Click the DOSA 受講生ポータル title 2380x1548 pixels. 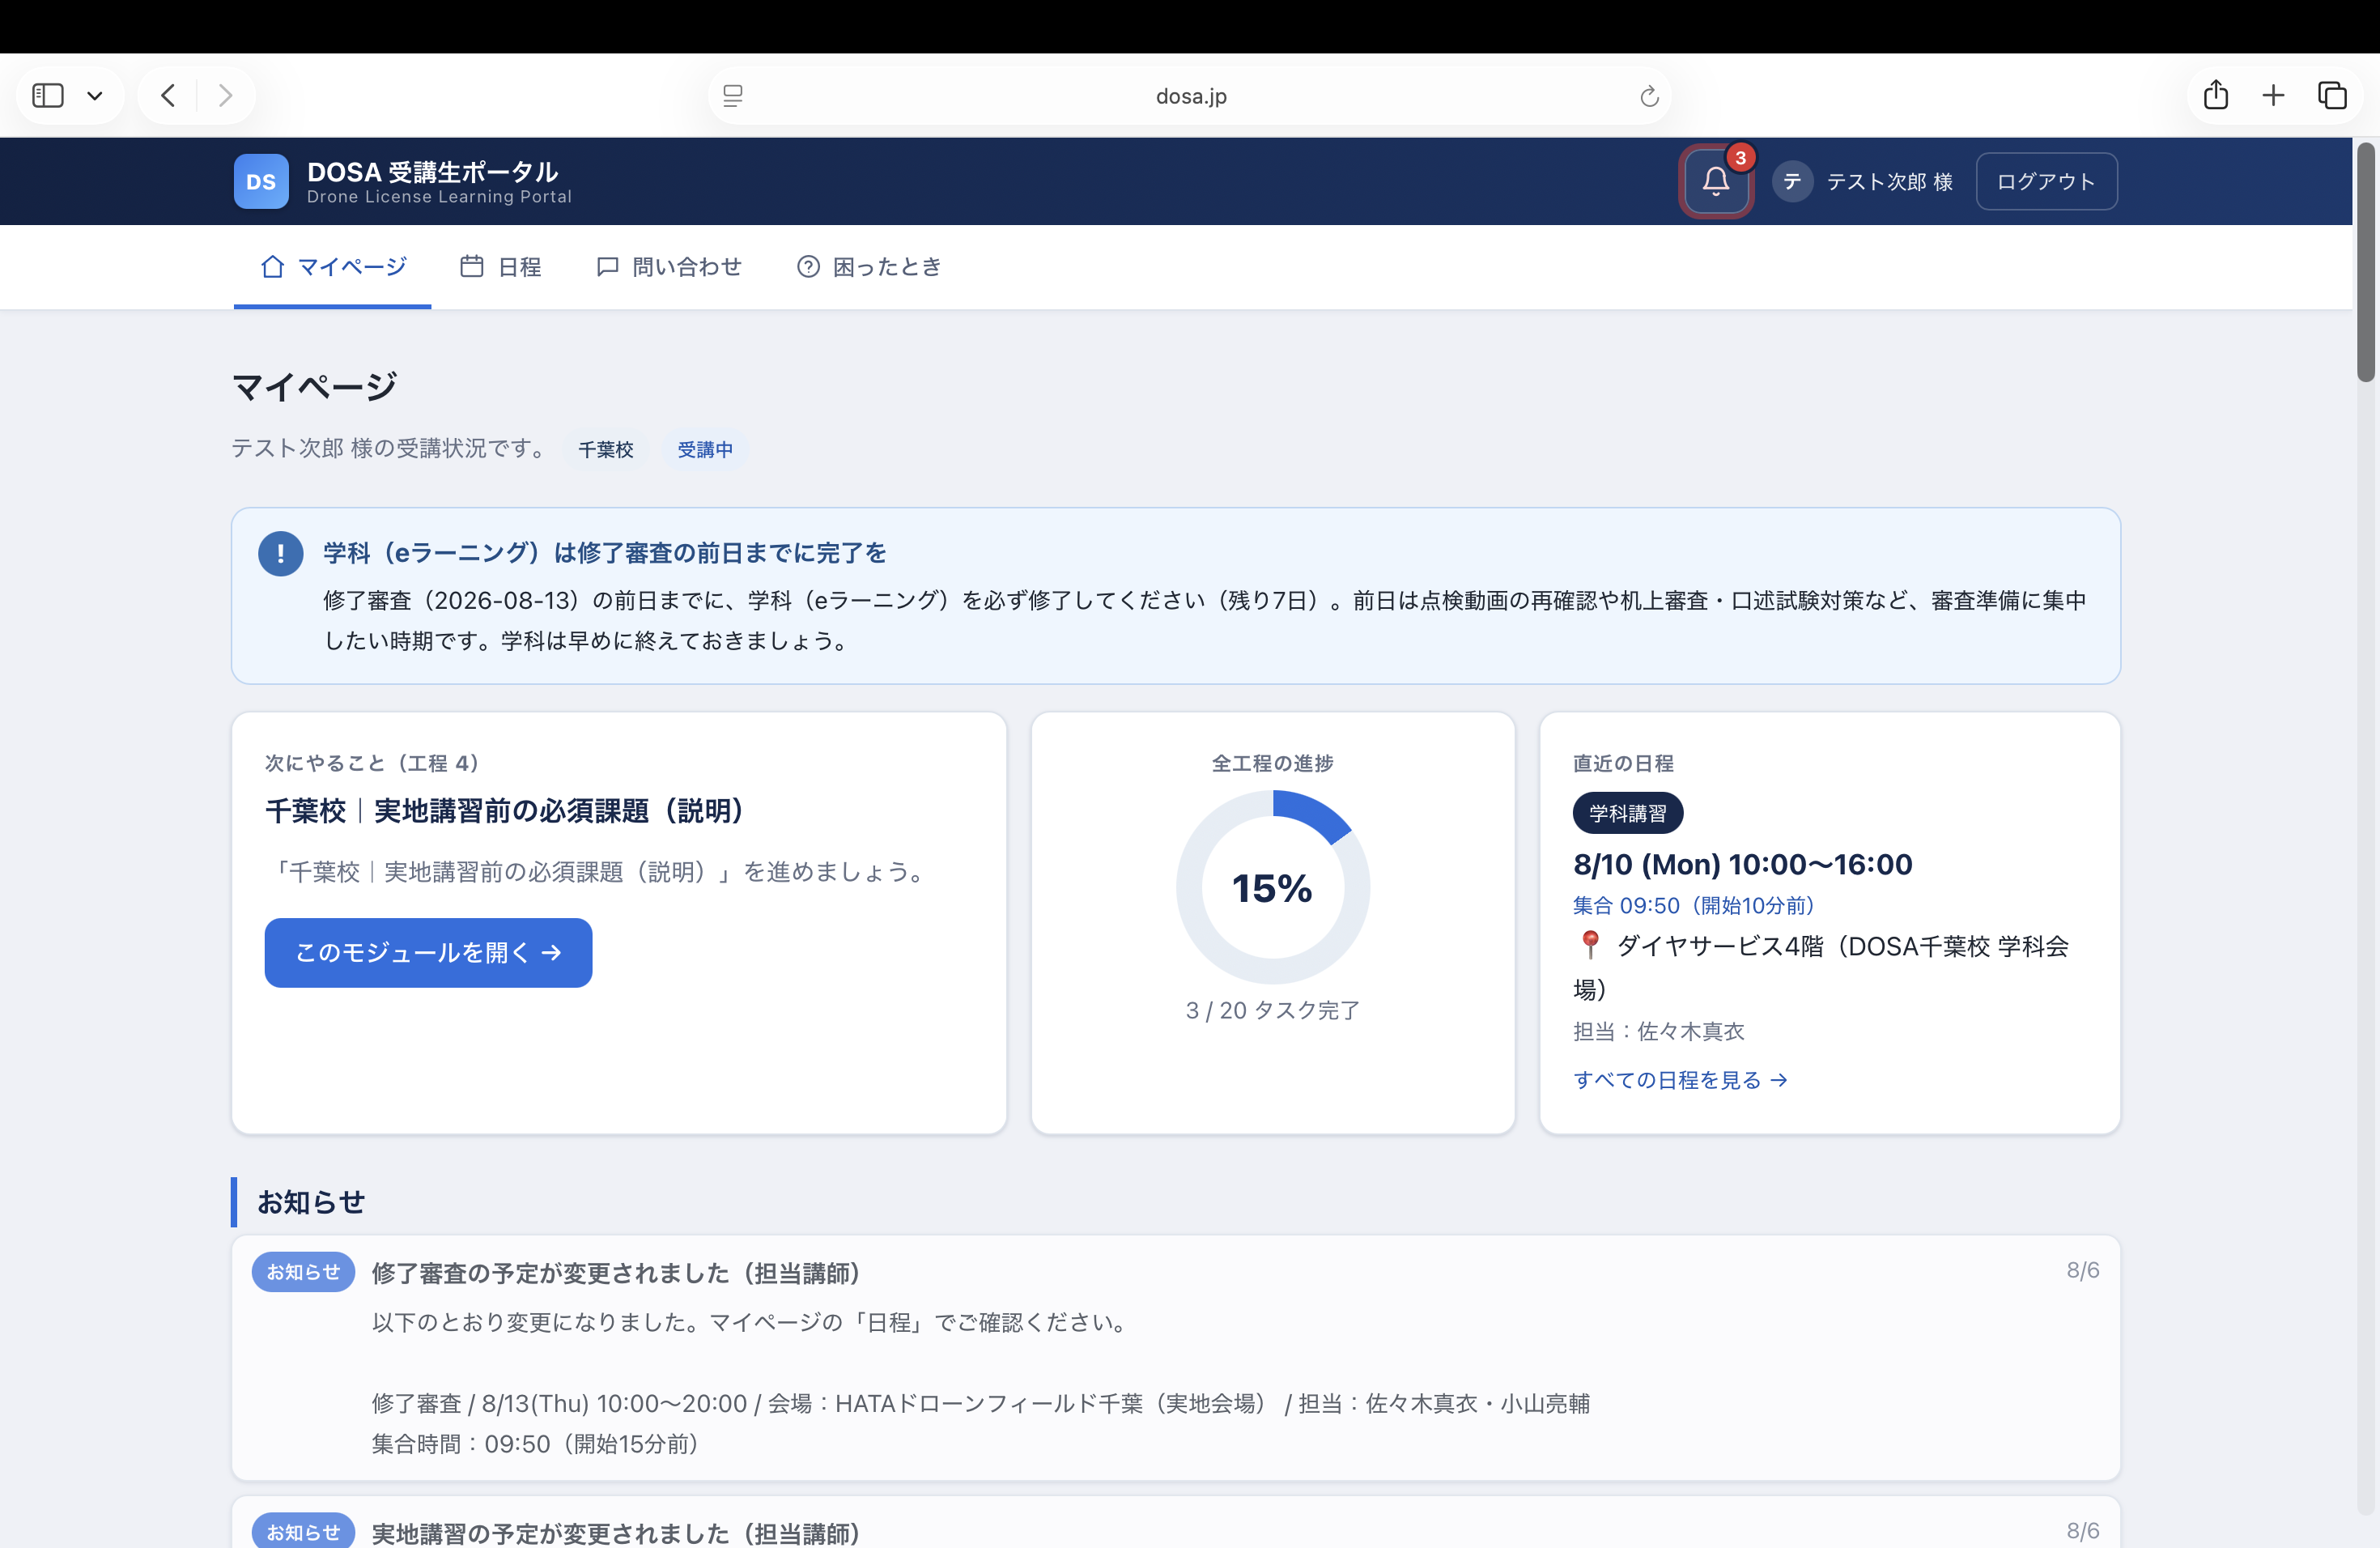coord(432,171)
